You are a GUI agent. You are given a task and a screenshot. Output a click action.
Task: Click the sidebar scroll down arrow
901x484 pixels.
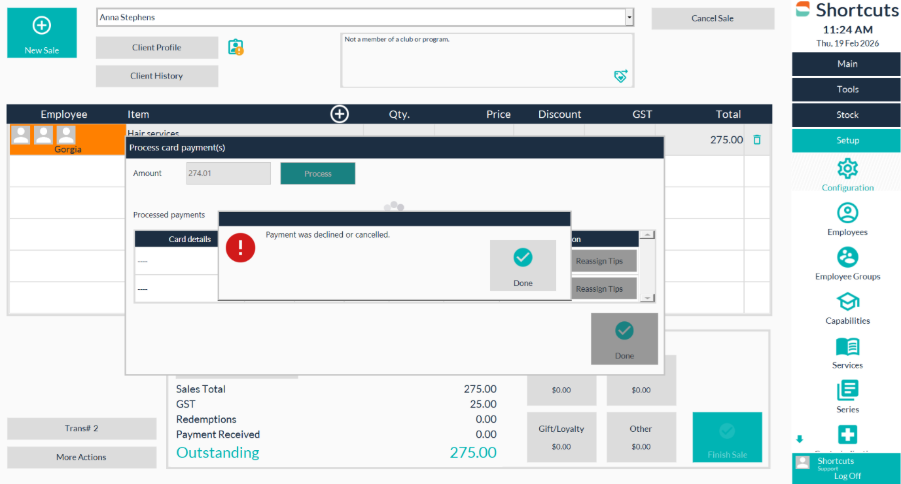pos(799,439)
